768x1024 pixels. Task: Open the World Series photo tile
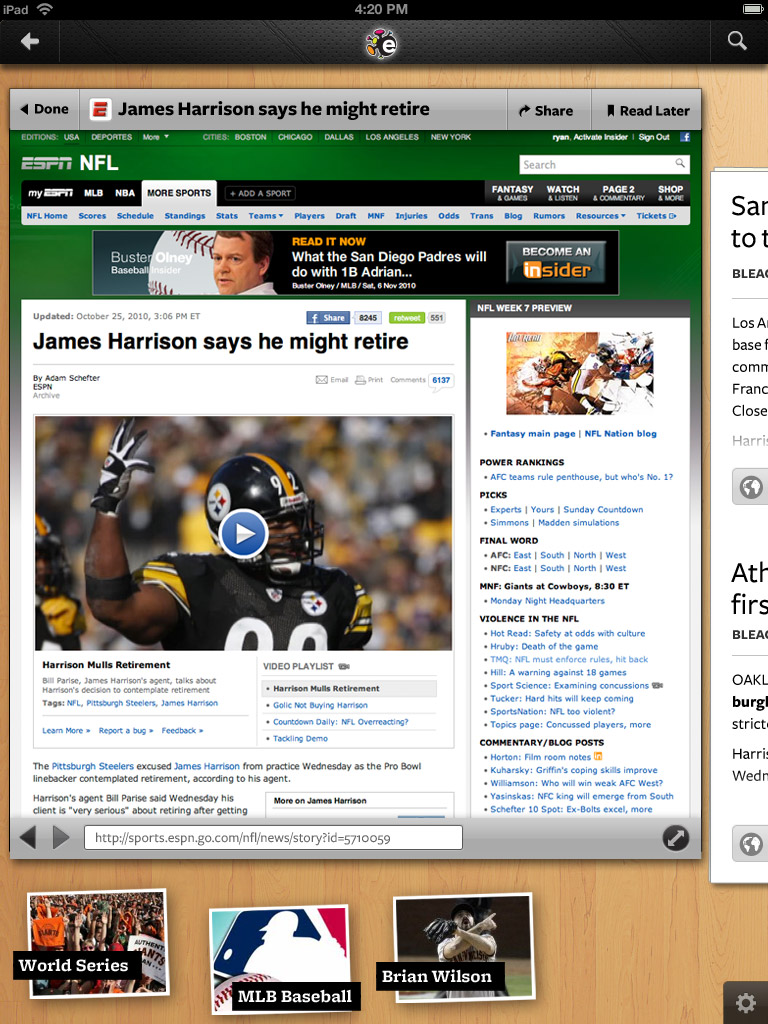(95, 944)
